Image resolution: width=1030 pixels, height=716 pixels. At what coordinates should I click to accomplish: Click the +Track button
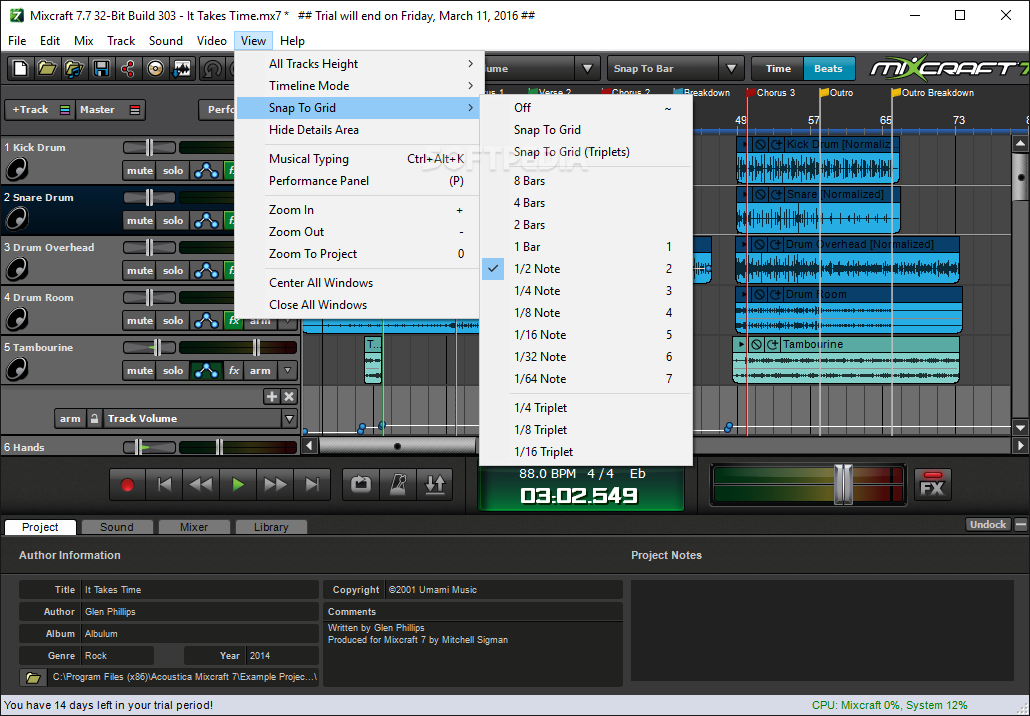coord(39,110)
